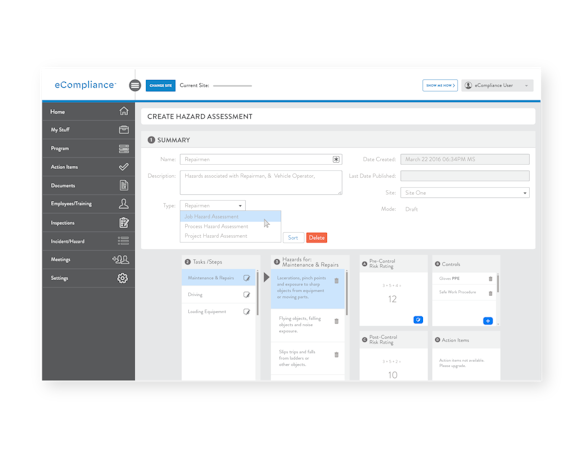Remove Gloves PPE control with its trash icon
This screenshot has width=582, height=450.
click(x=490, y=278)
